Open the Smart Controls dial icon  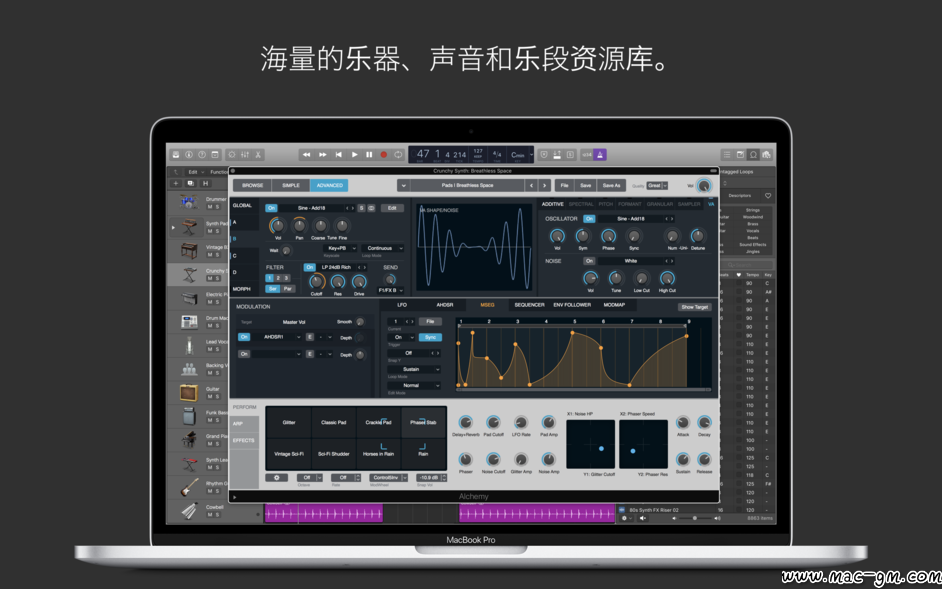(231, 154)
